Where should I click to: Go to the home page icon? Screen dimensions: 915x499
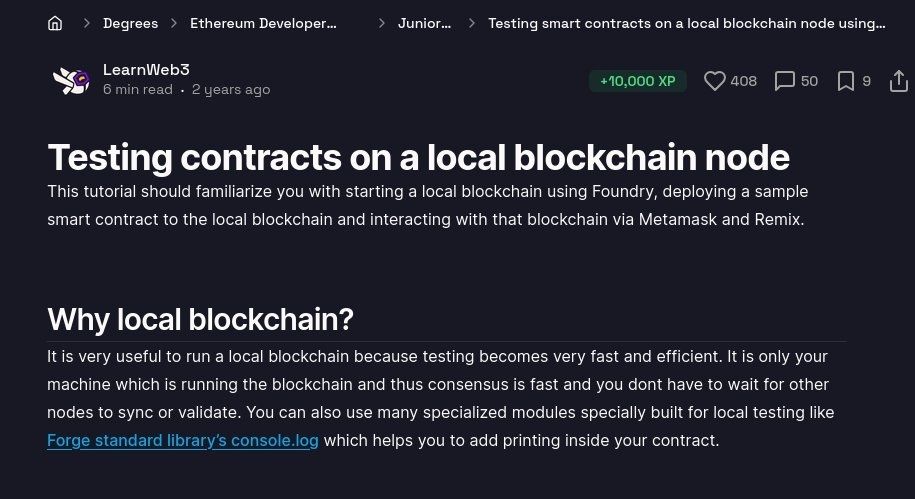click(x=55, y=23)
